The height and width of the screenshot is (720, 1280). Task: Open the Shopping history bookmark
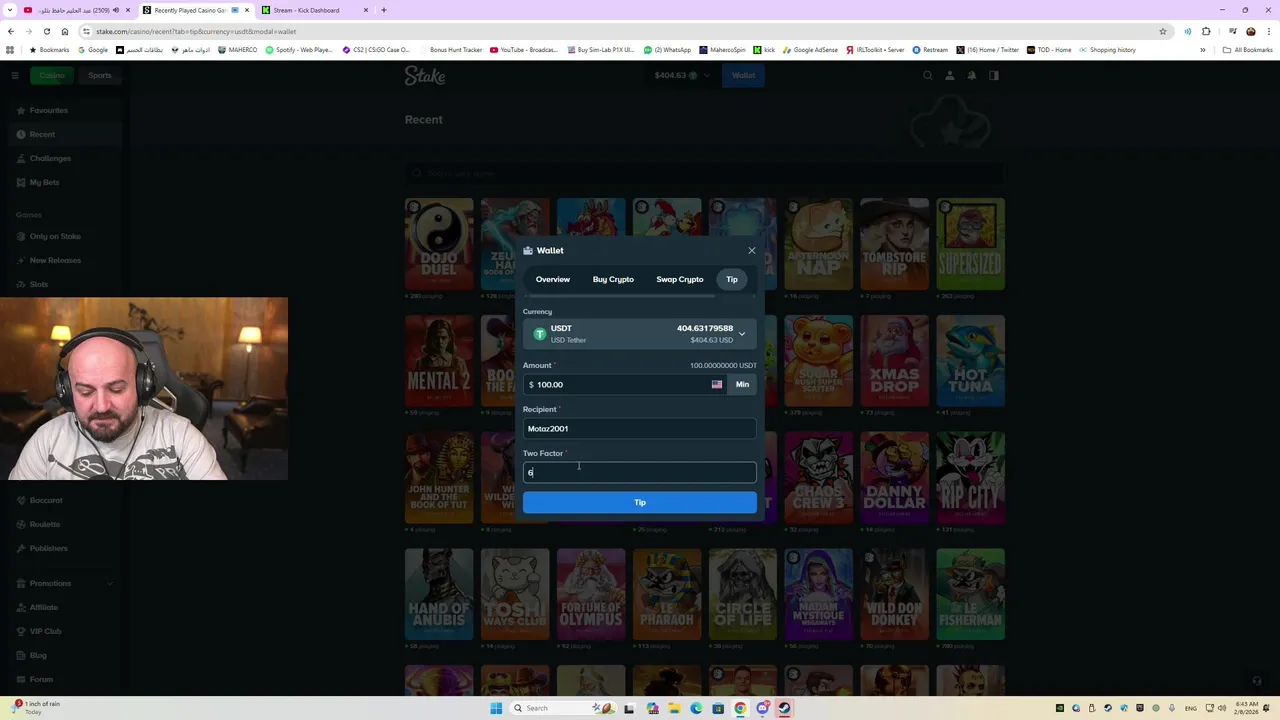pyautogui.click(x=1108, y=49)
